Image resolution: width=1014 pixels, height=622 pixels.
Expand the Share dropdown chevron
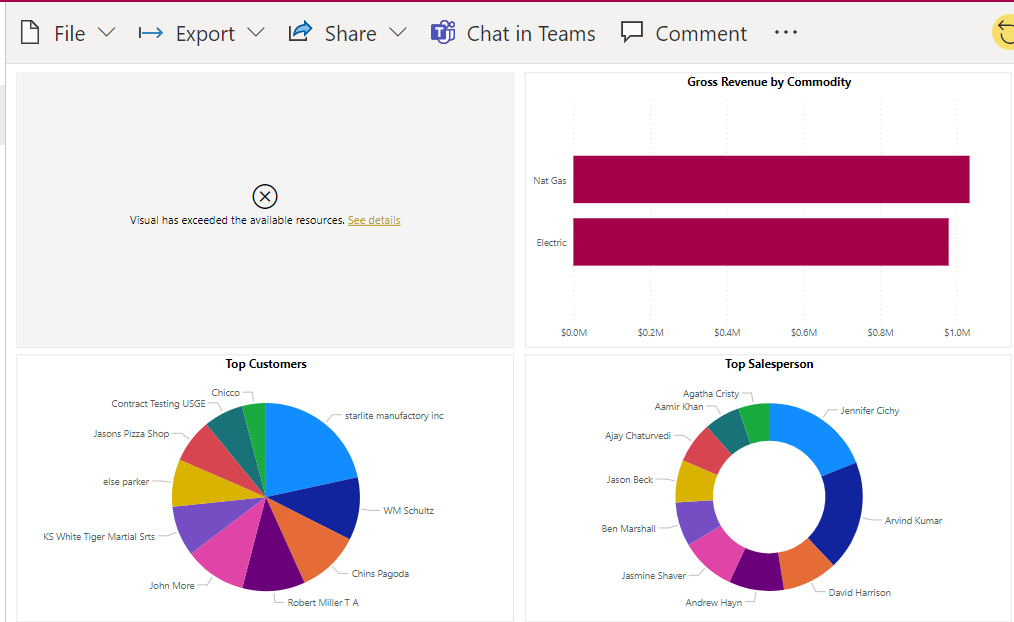pos(398,32)
